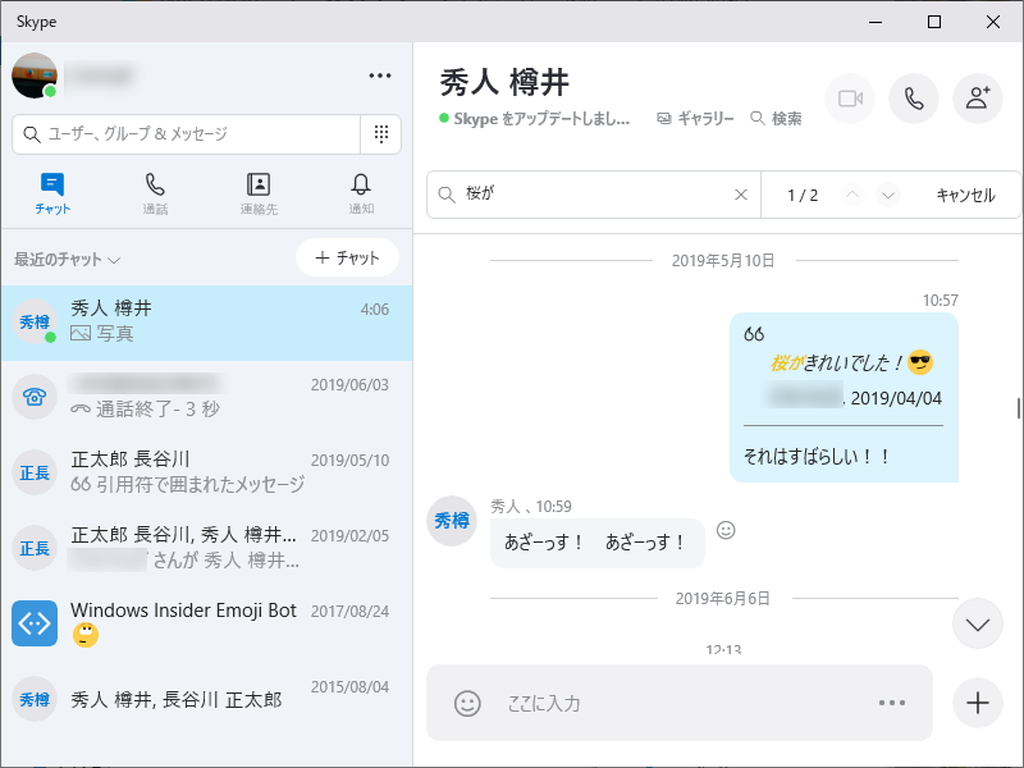Viewport: 1024px width, 768px height.
Task: Start a new chat with + チャット
Action: [x=347, y=257]
